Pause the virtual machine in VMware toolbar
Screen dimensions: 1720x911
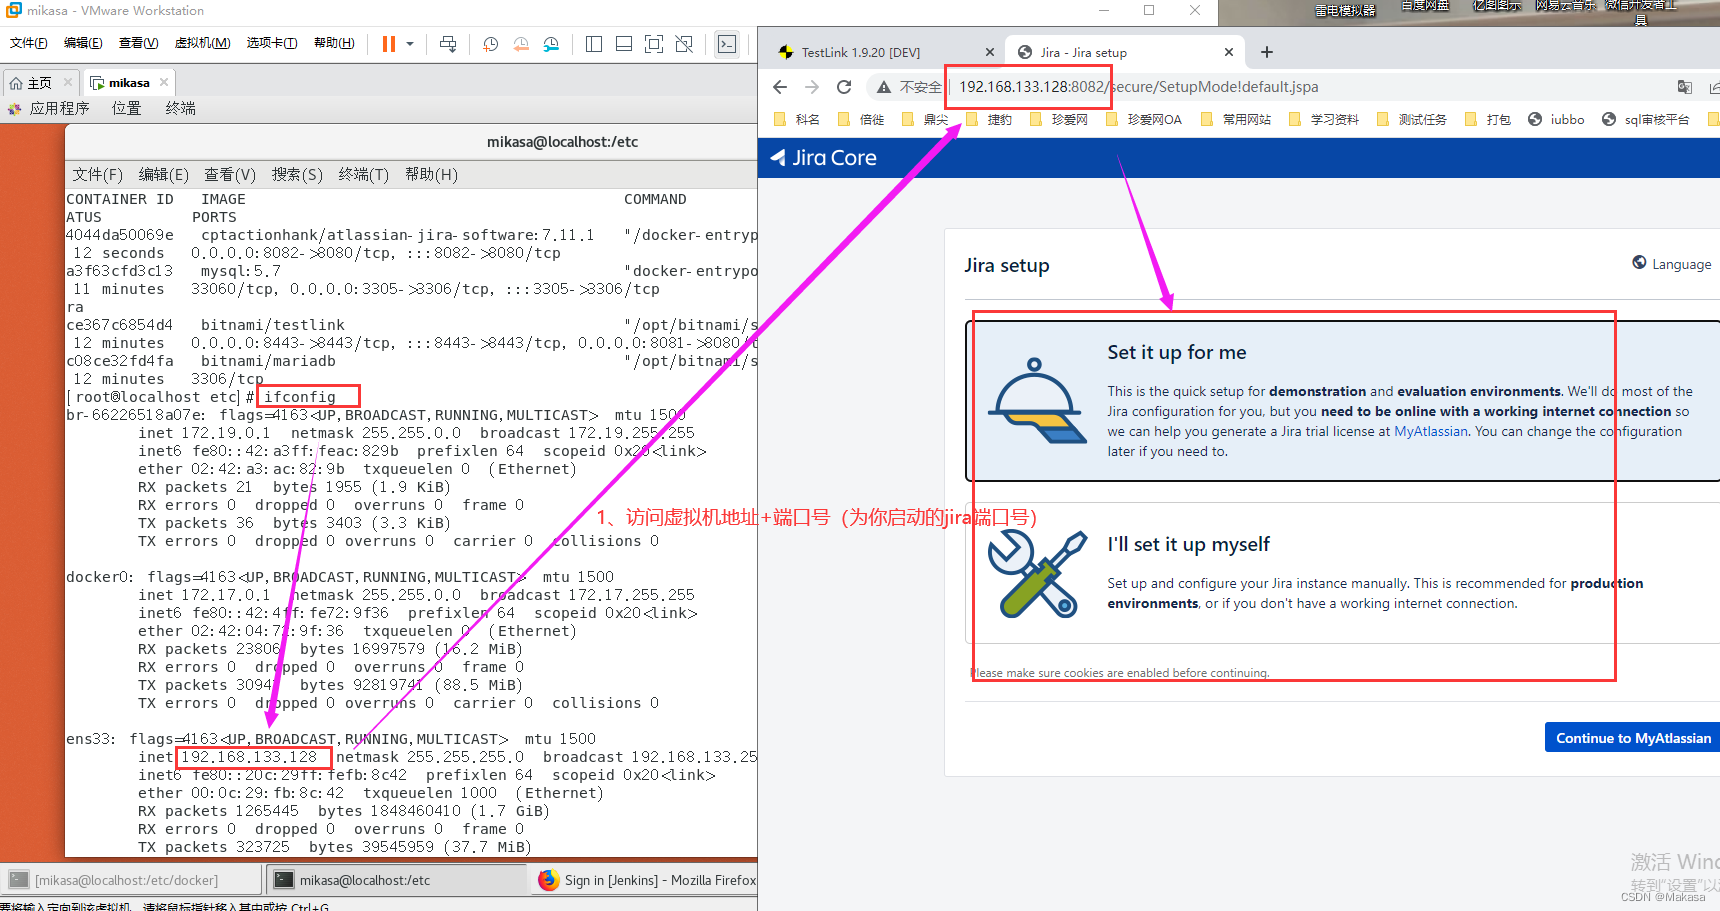click(x=389, y=44)
